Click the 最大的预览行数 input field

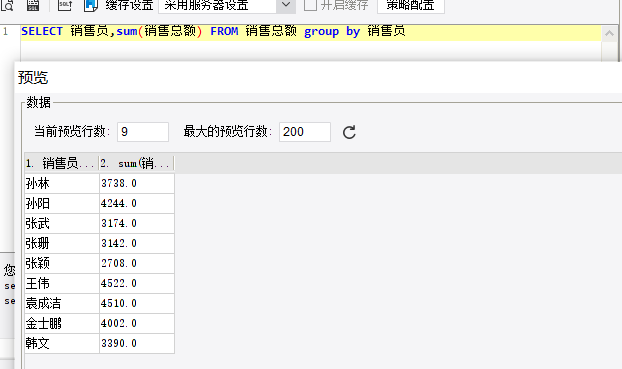coord(305,132)
